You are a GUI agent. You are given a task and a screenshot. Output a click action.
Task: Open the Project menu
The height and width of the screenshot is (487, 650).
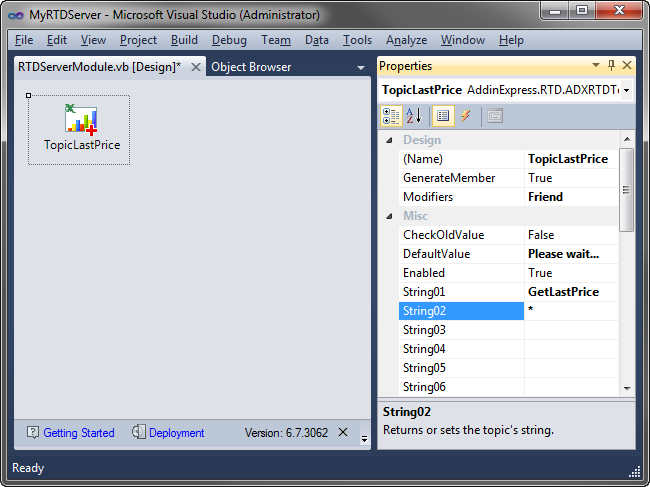[138, 40]
